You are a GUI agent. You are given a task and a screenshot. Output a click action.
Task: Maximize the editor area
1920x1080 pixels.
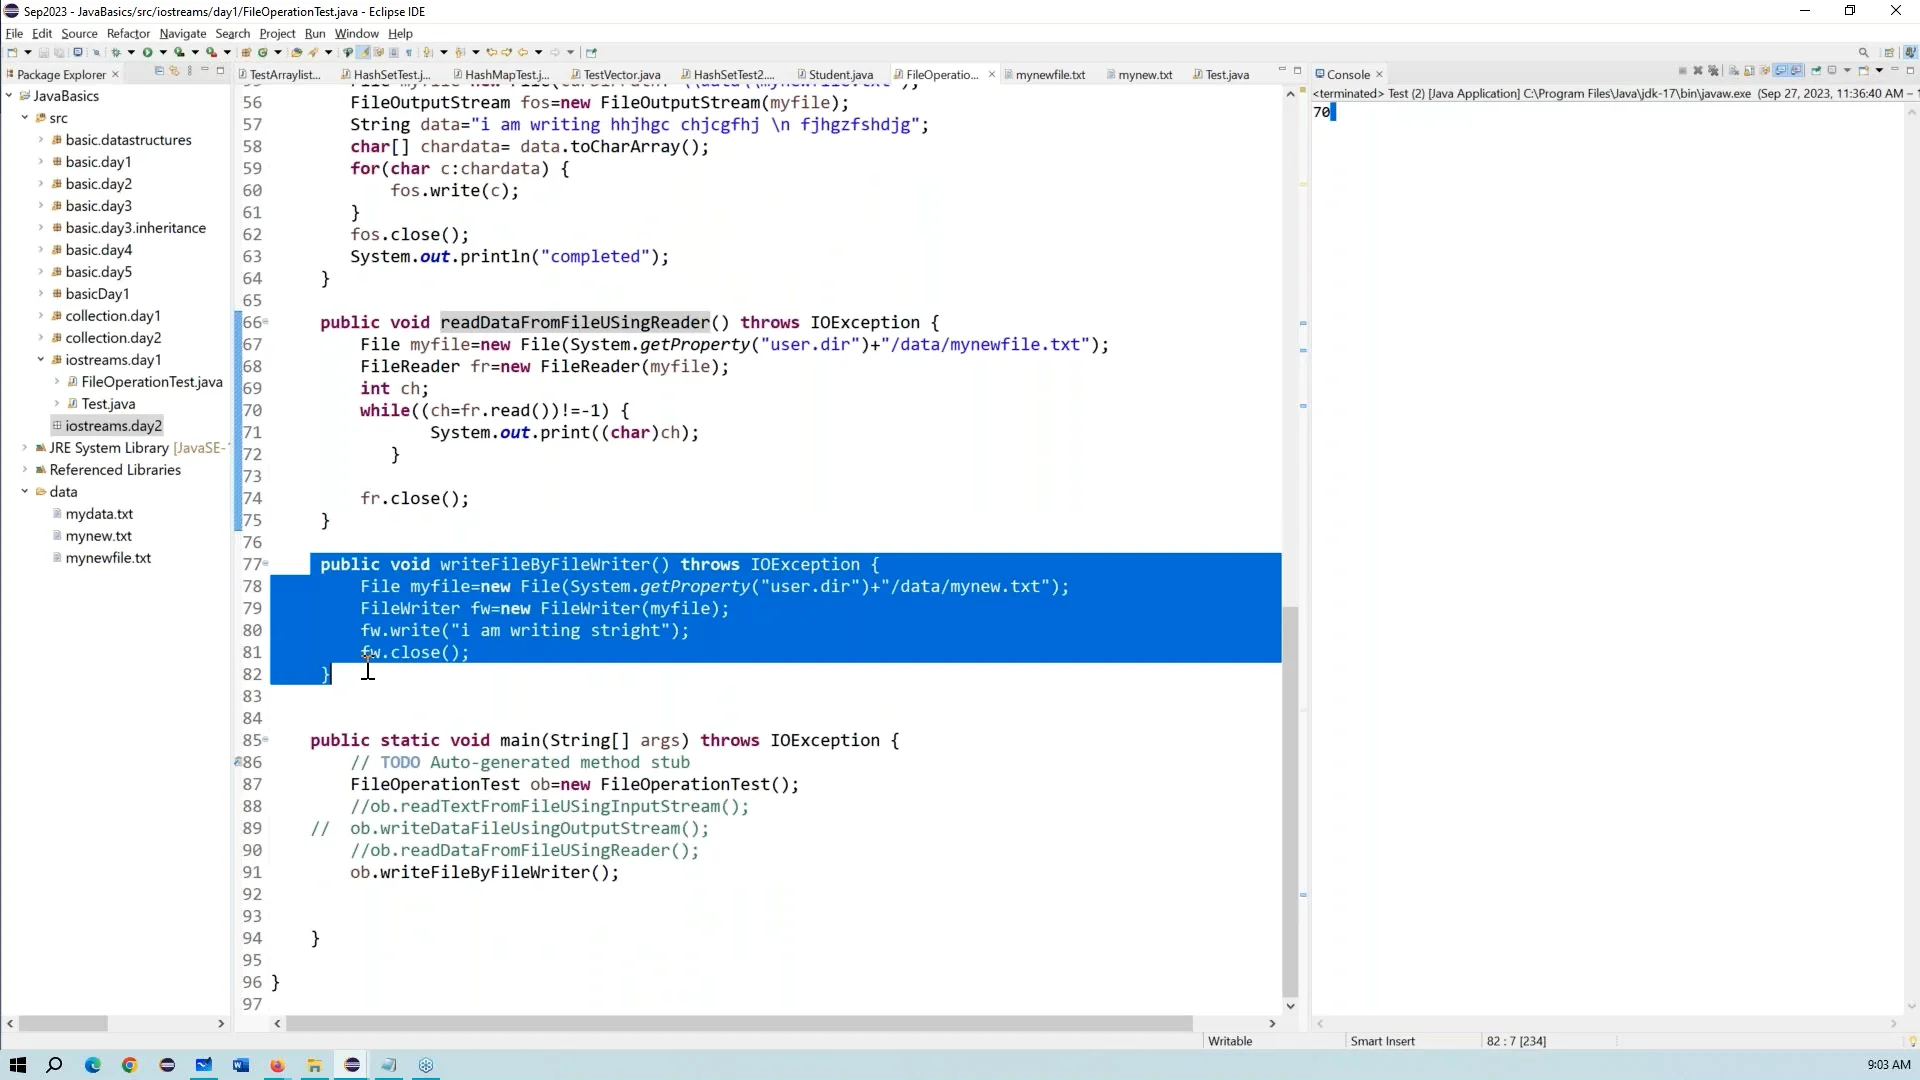tap(1298, 71)
